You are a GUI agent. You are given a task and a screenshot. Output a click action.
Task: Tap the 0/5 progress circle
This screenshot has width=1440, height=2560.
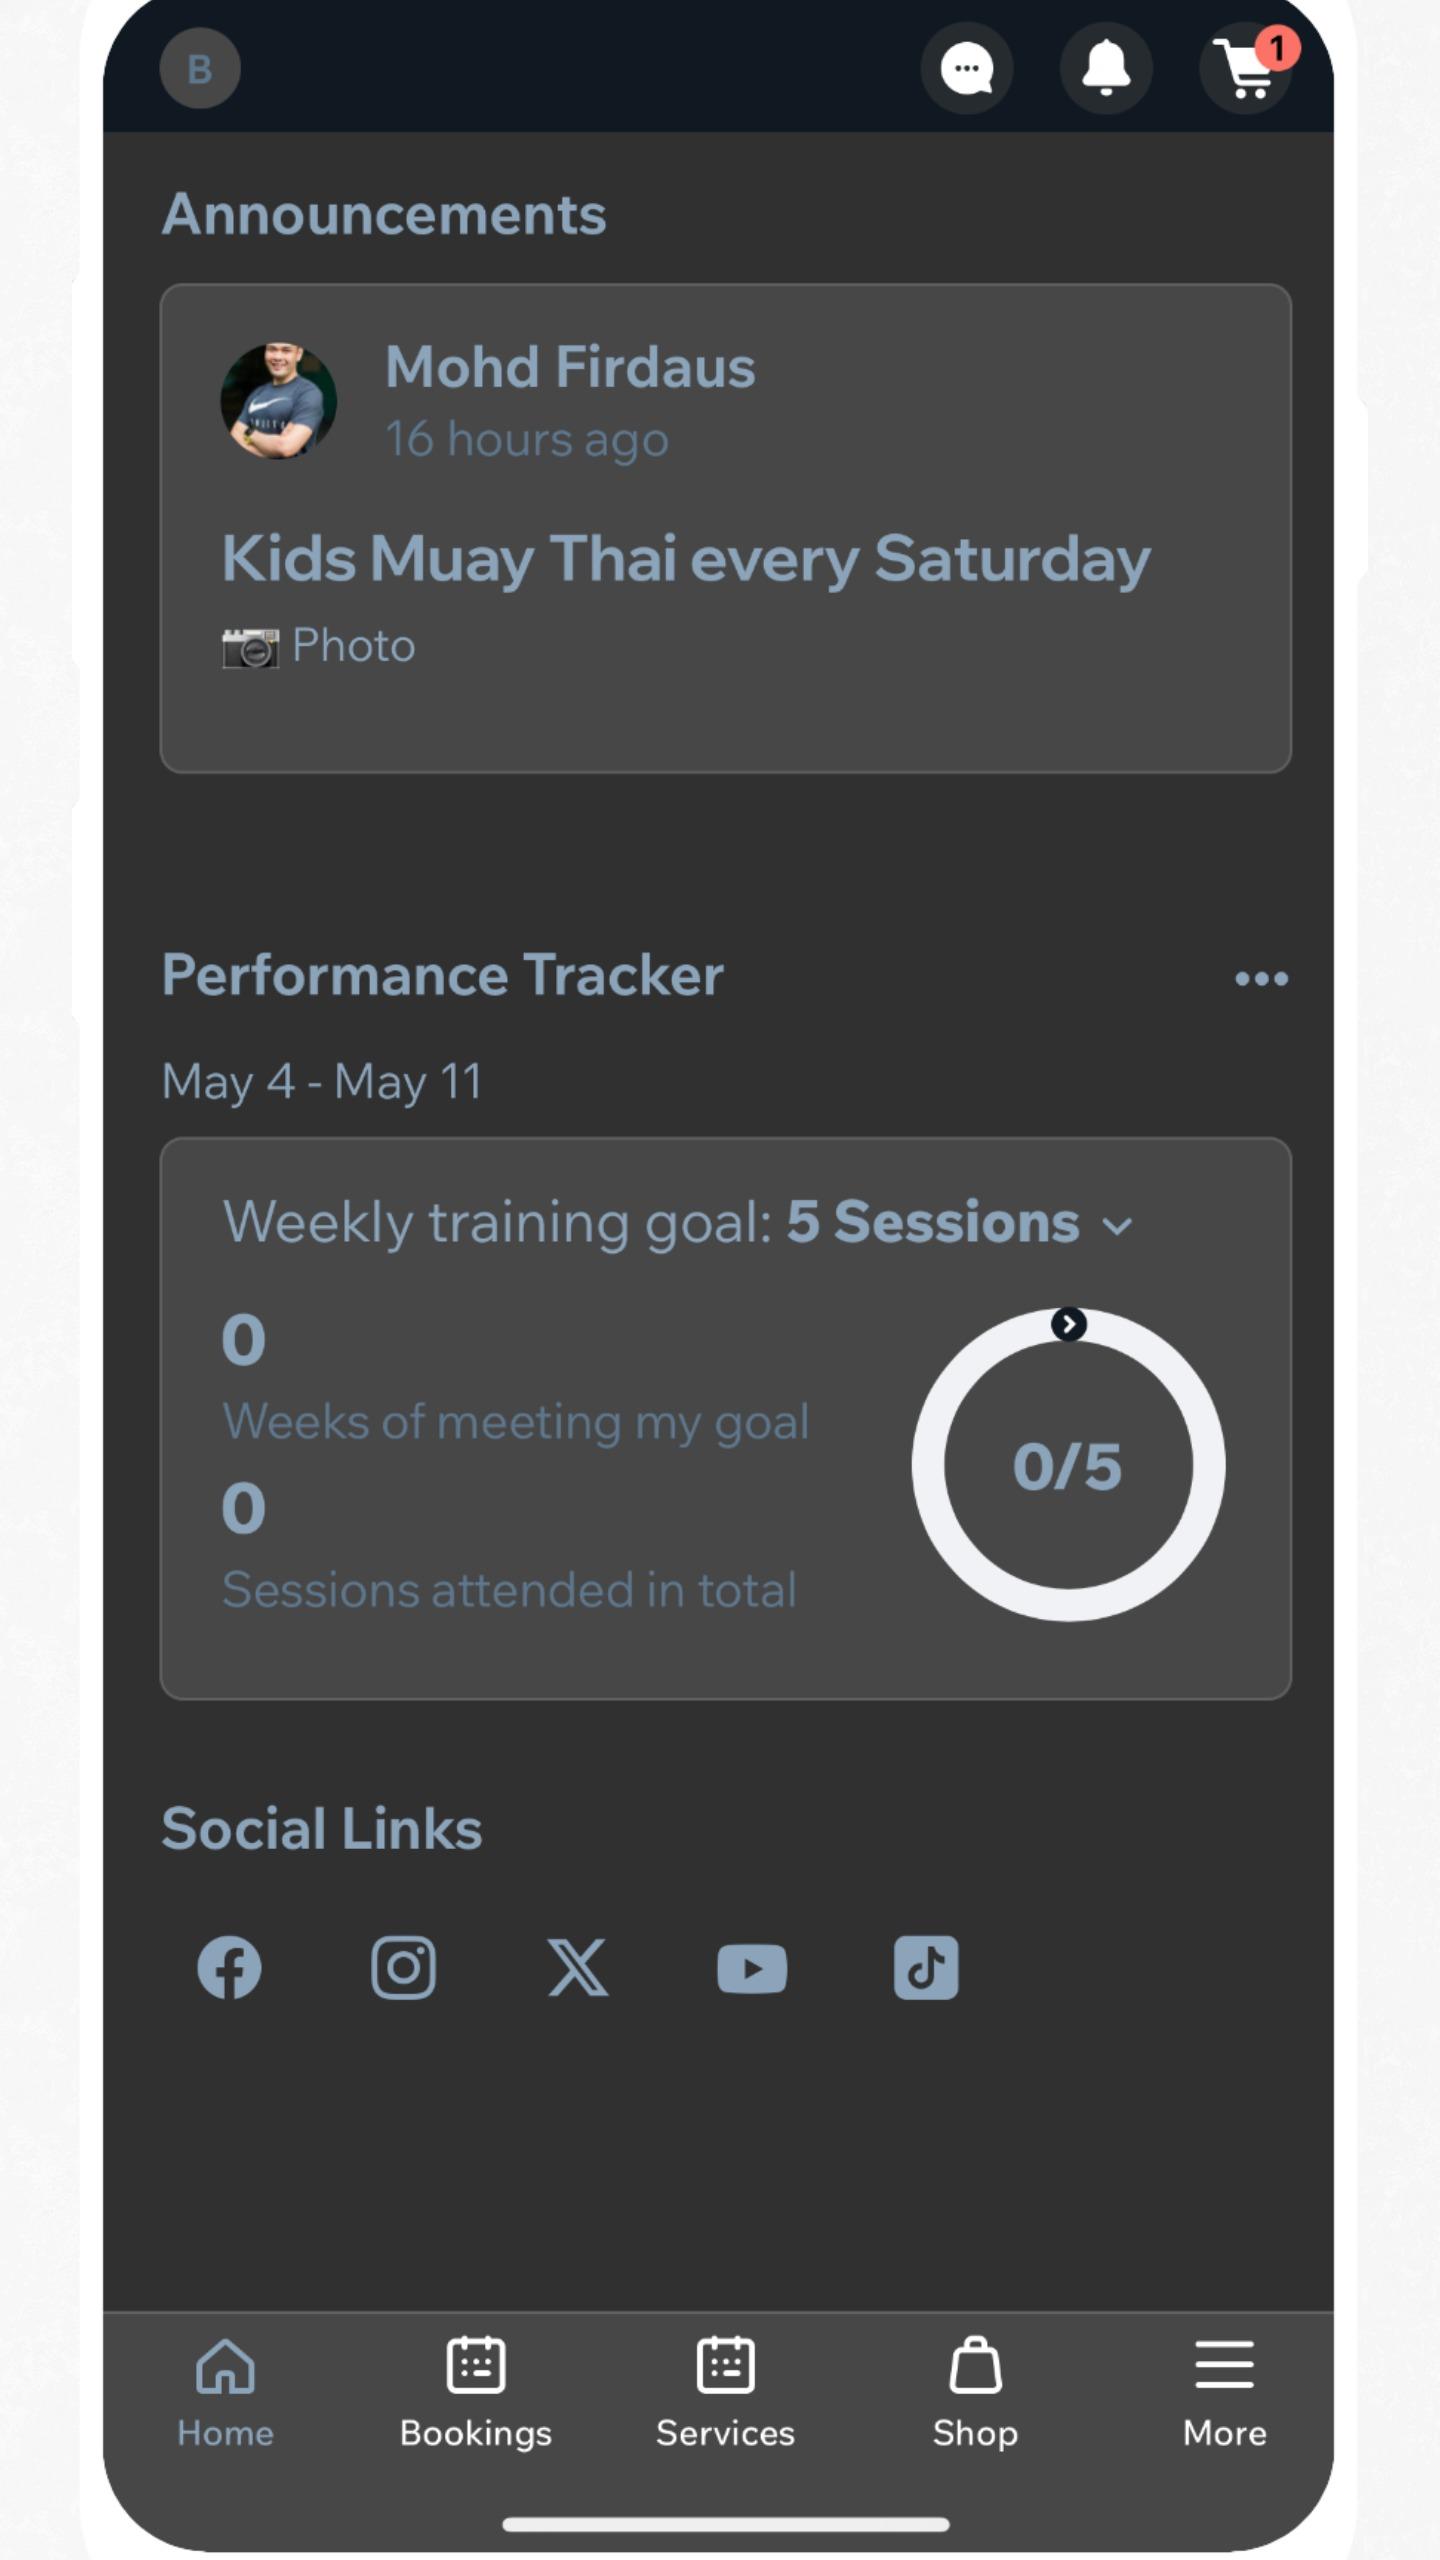1068,1466
